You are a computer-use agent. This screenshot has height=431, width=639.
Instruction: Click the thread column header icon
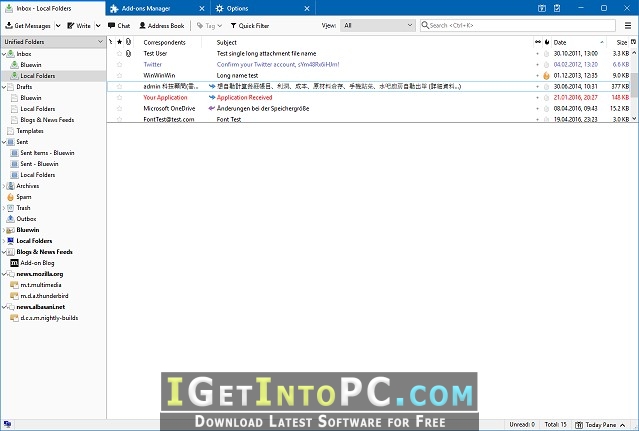pos(111,42)
